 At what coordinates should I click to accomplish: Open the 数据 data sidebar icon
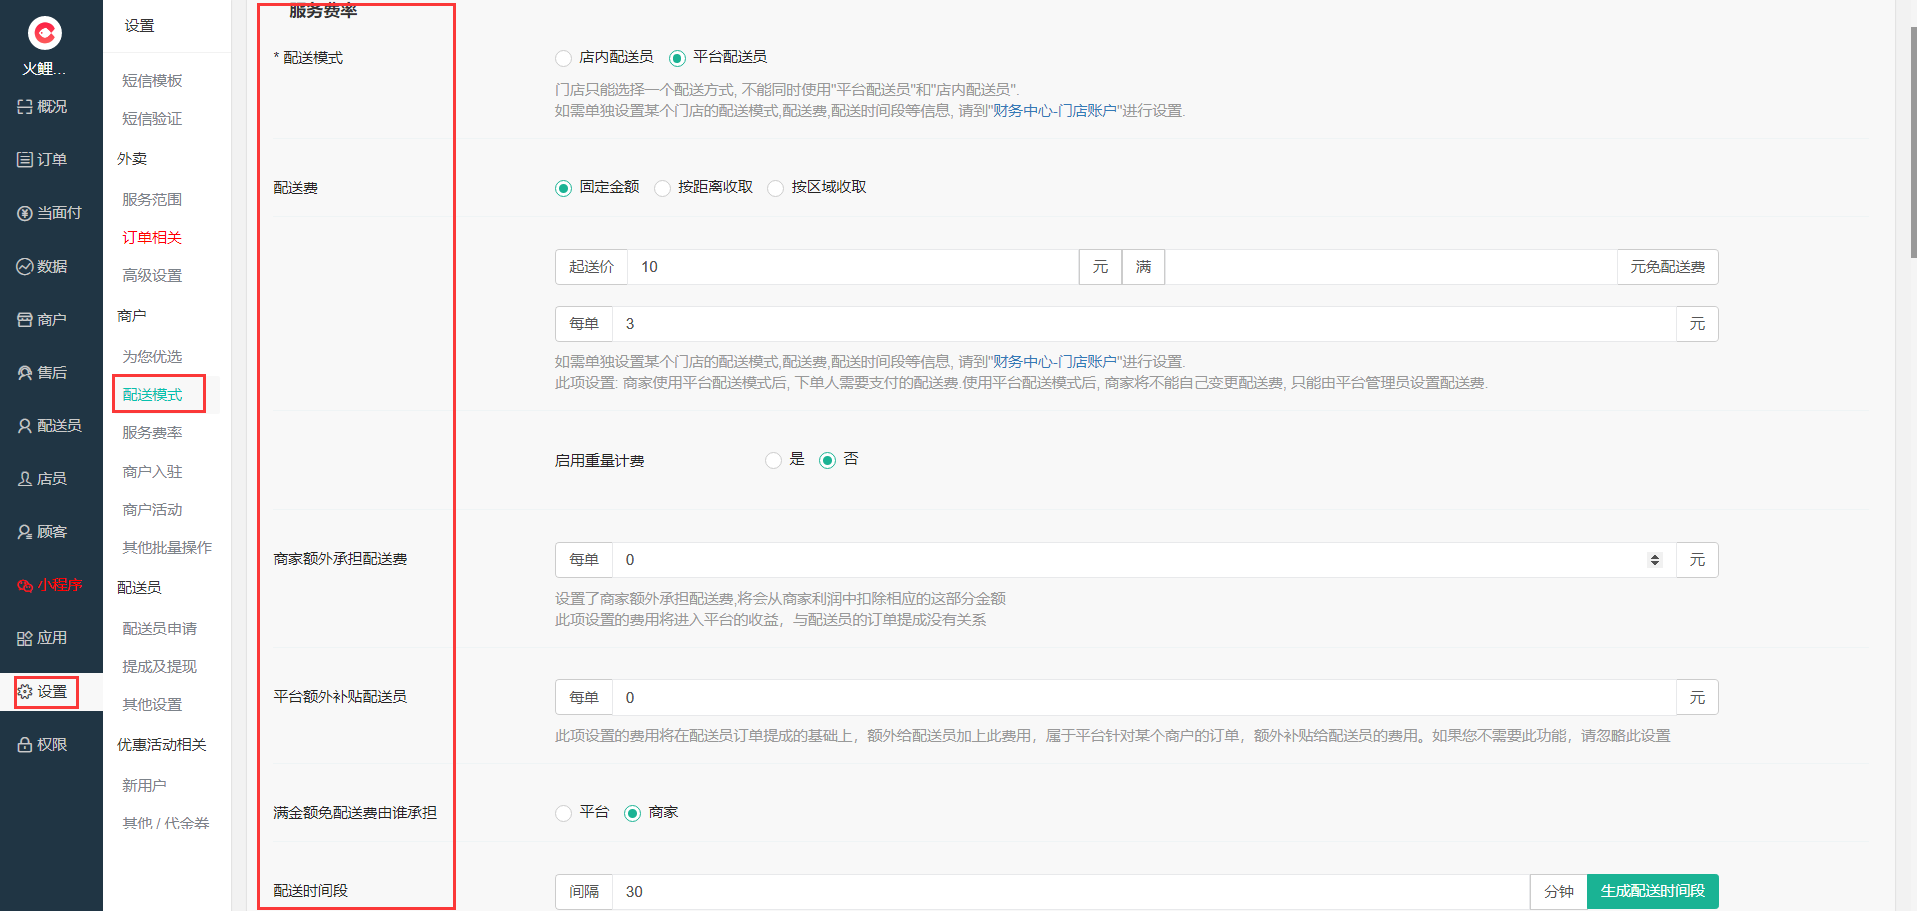pyautogui.click(x=25, y=266)
